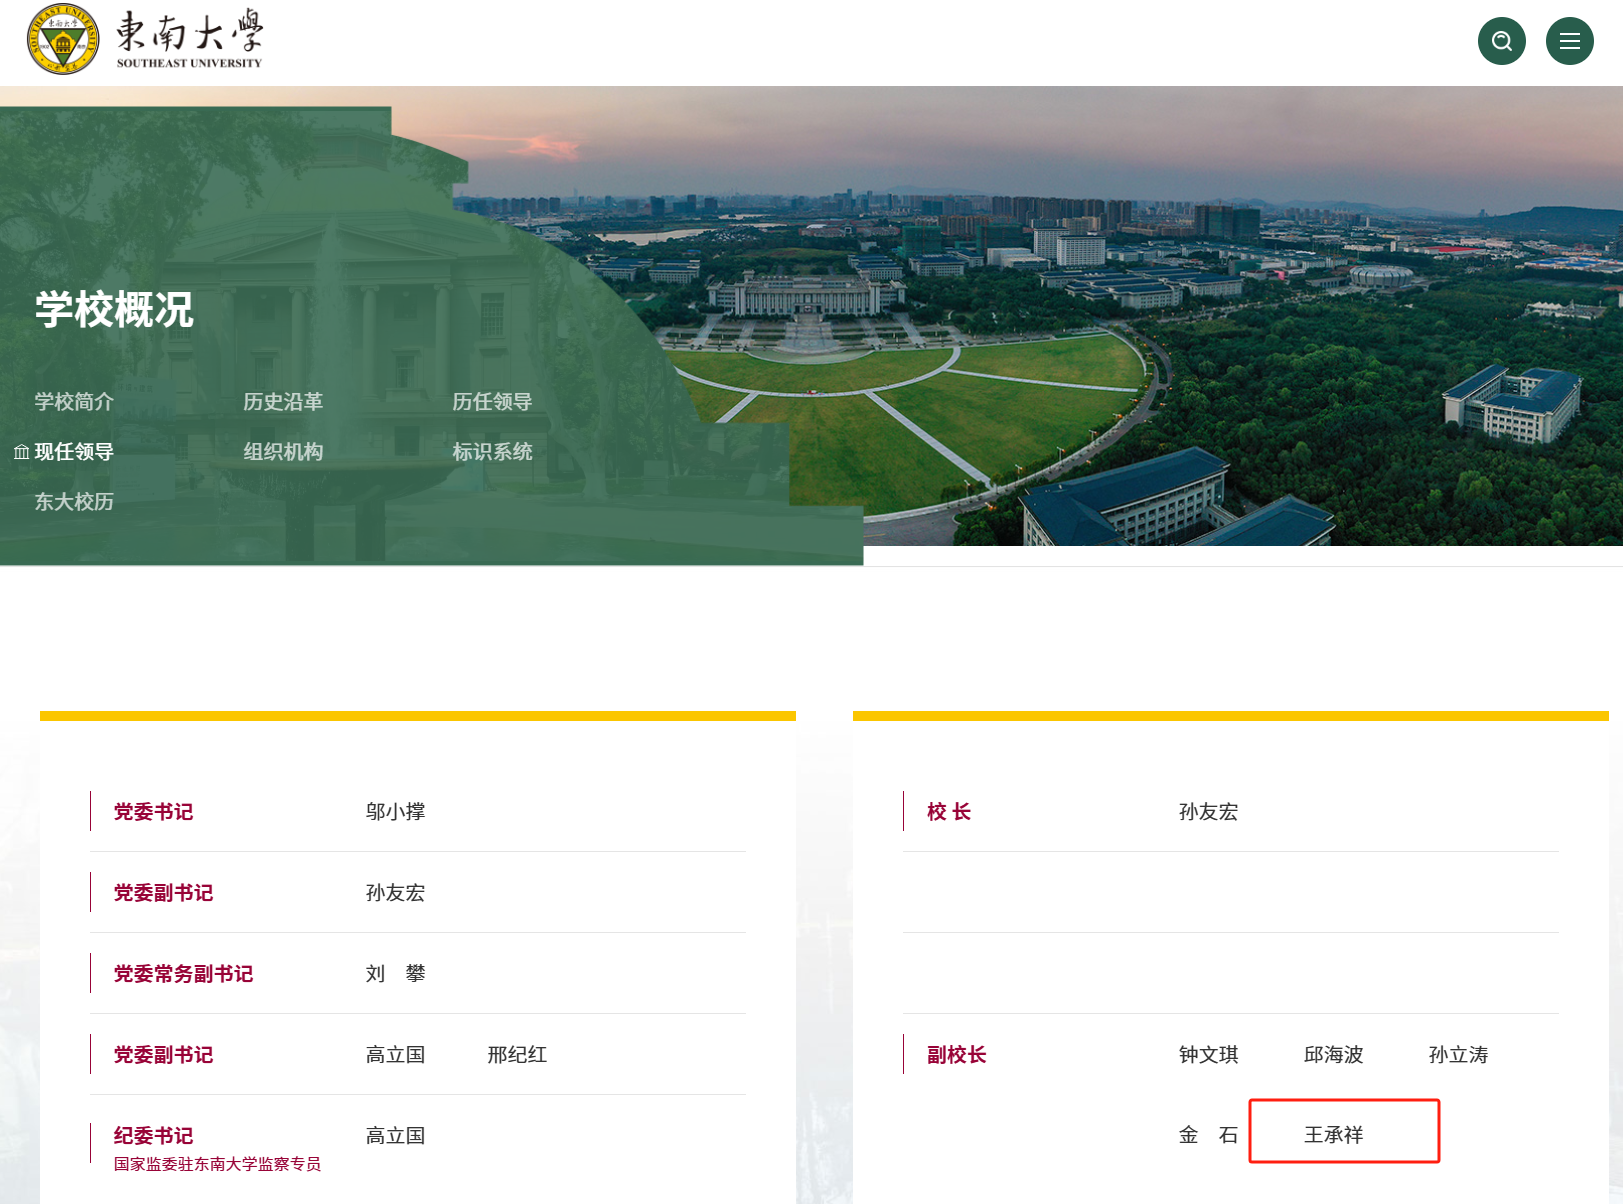
Task: Click the name 邢纪红
Action: tap(517, 1055)
